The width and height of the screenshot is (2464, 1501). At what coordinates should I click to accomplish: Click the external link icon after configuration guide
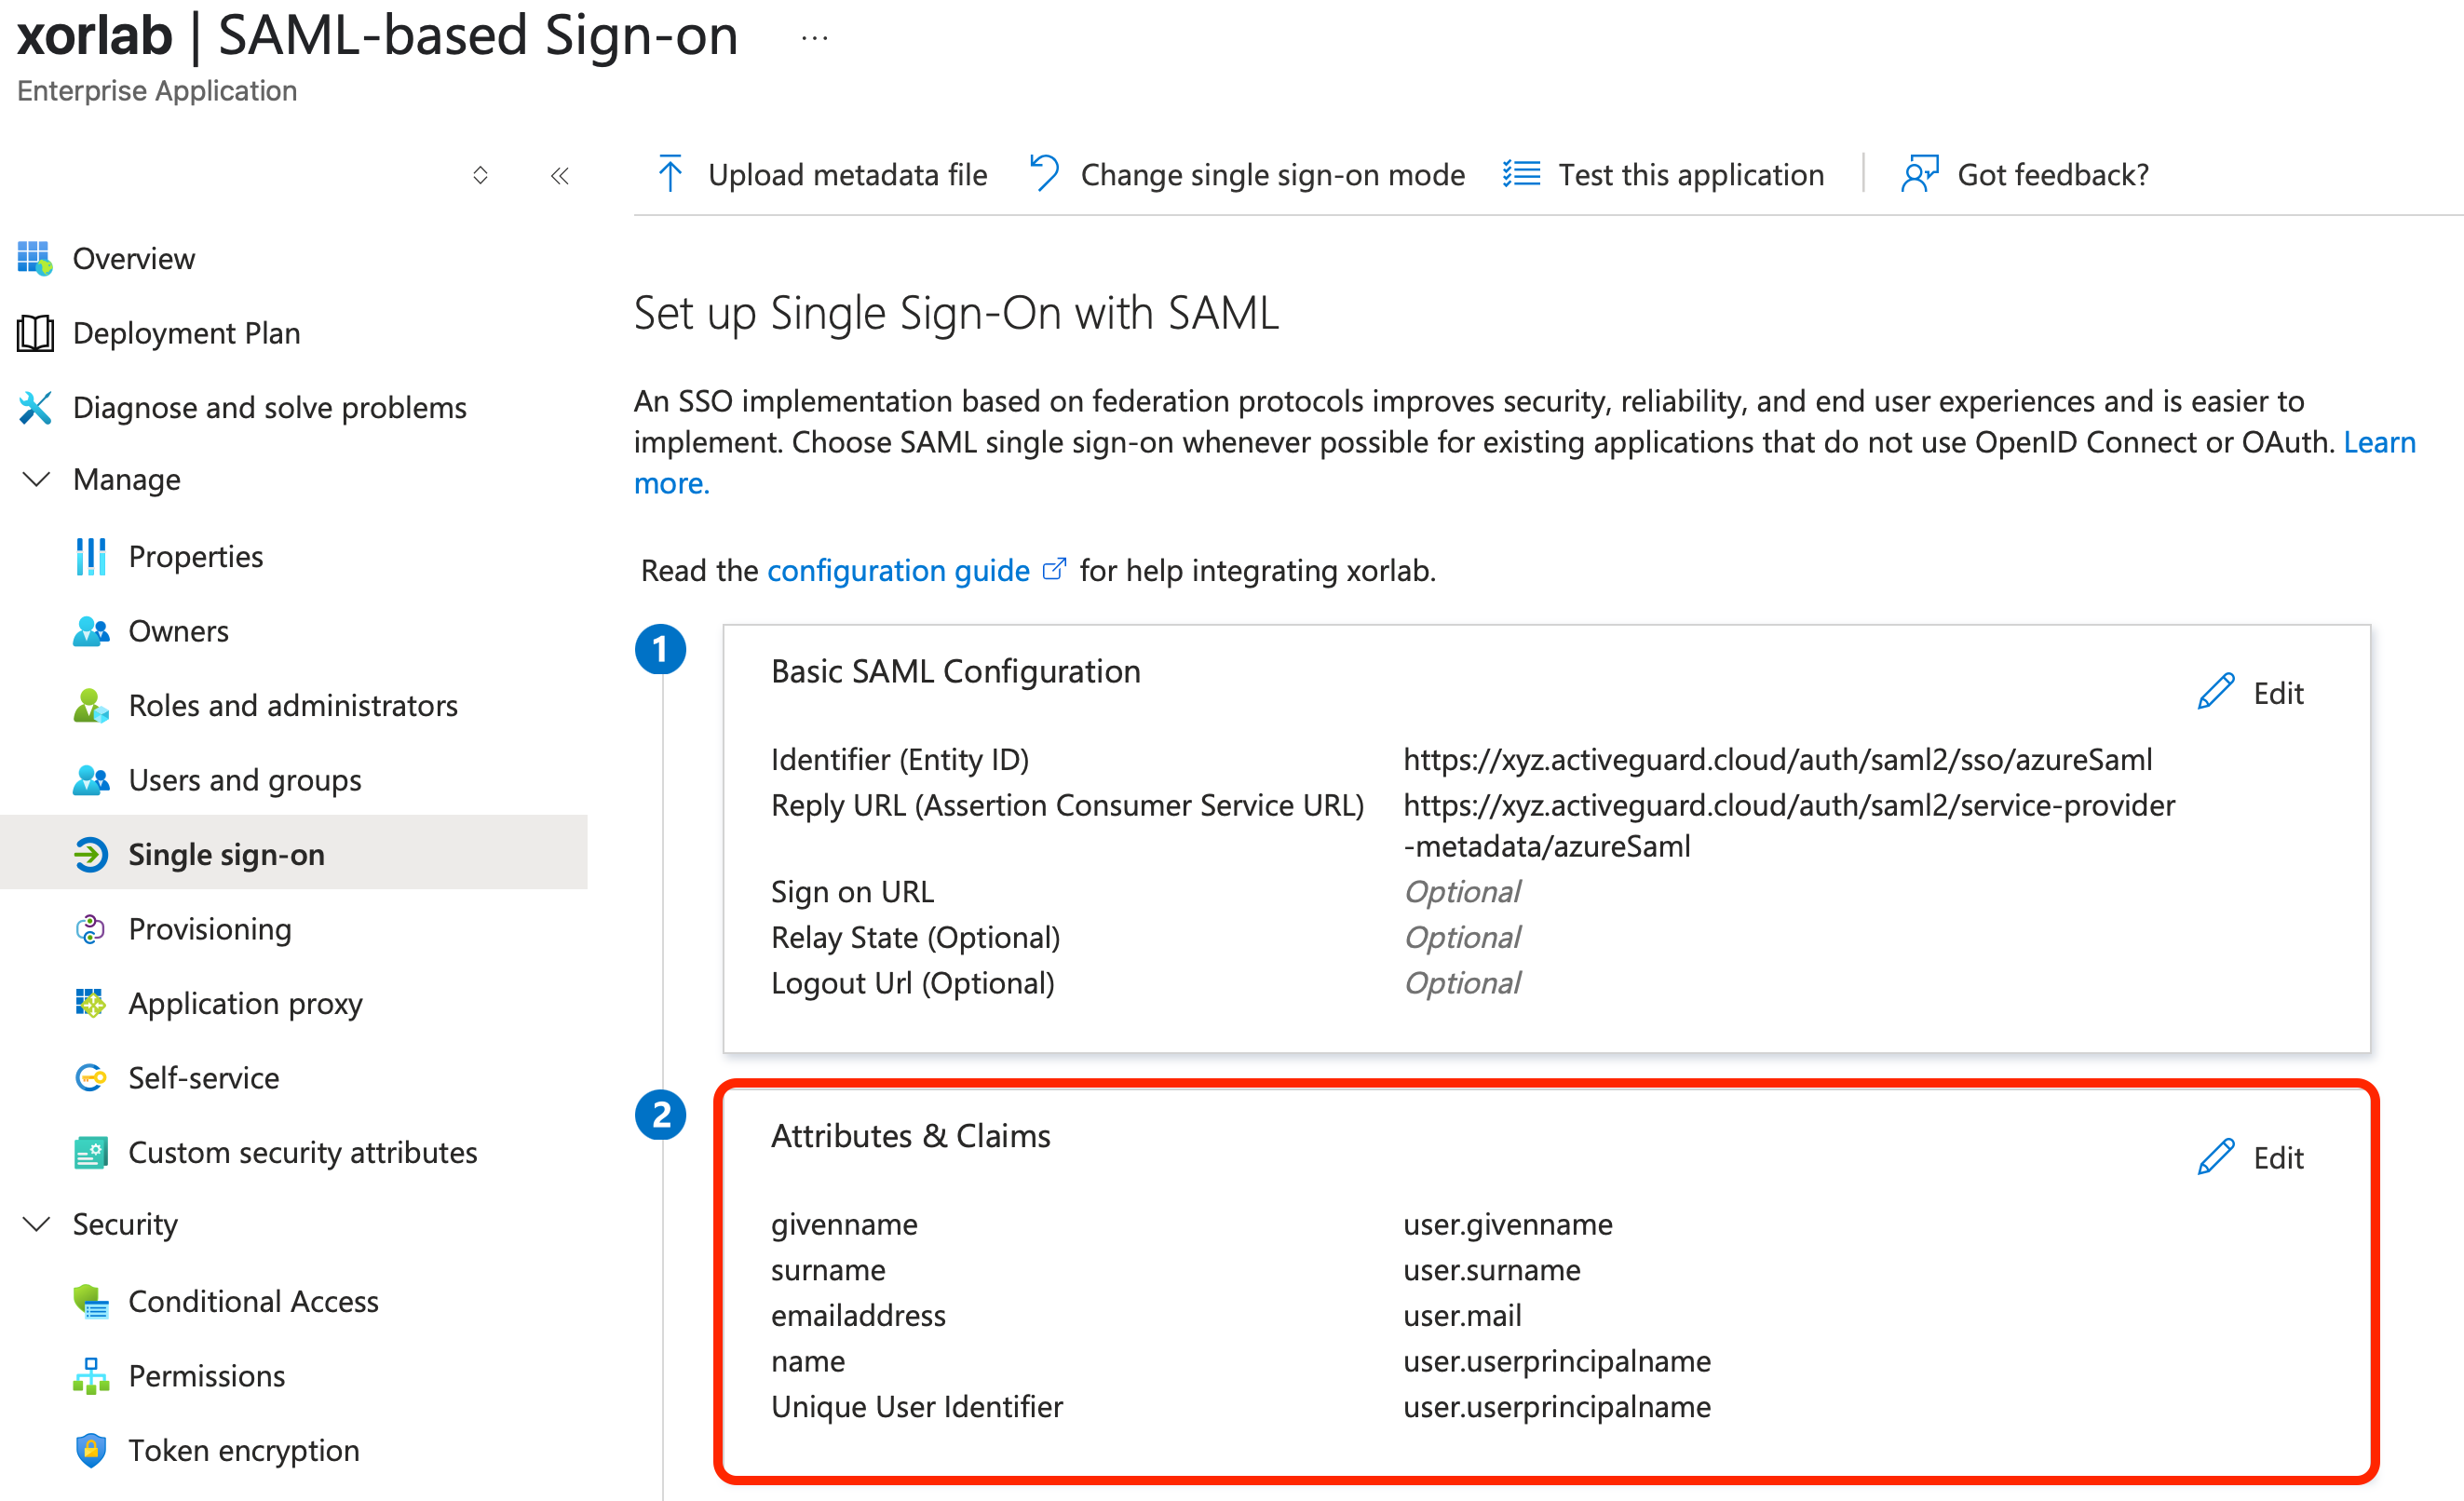[x=1054, y=569]
